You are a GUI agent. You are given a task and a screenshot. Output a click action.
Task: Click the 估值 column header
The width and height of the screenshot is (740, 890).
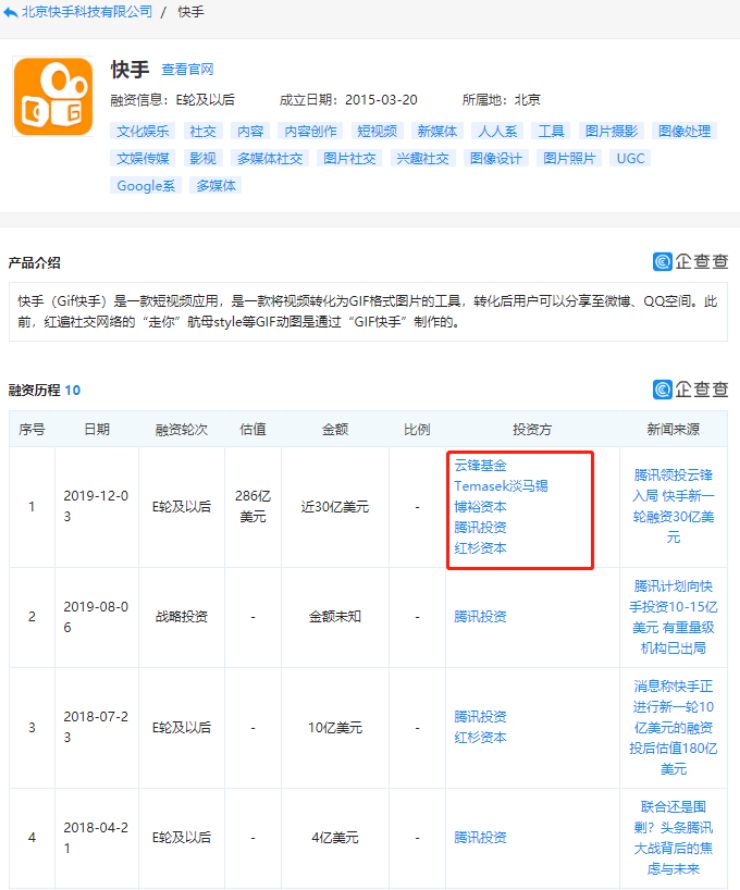click(253, 429)
